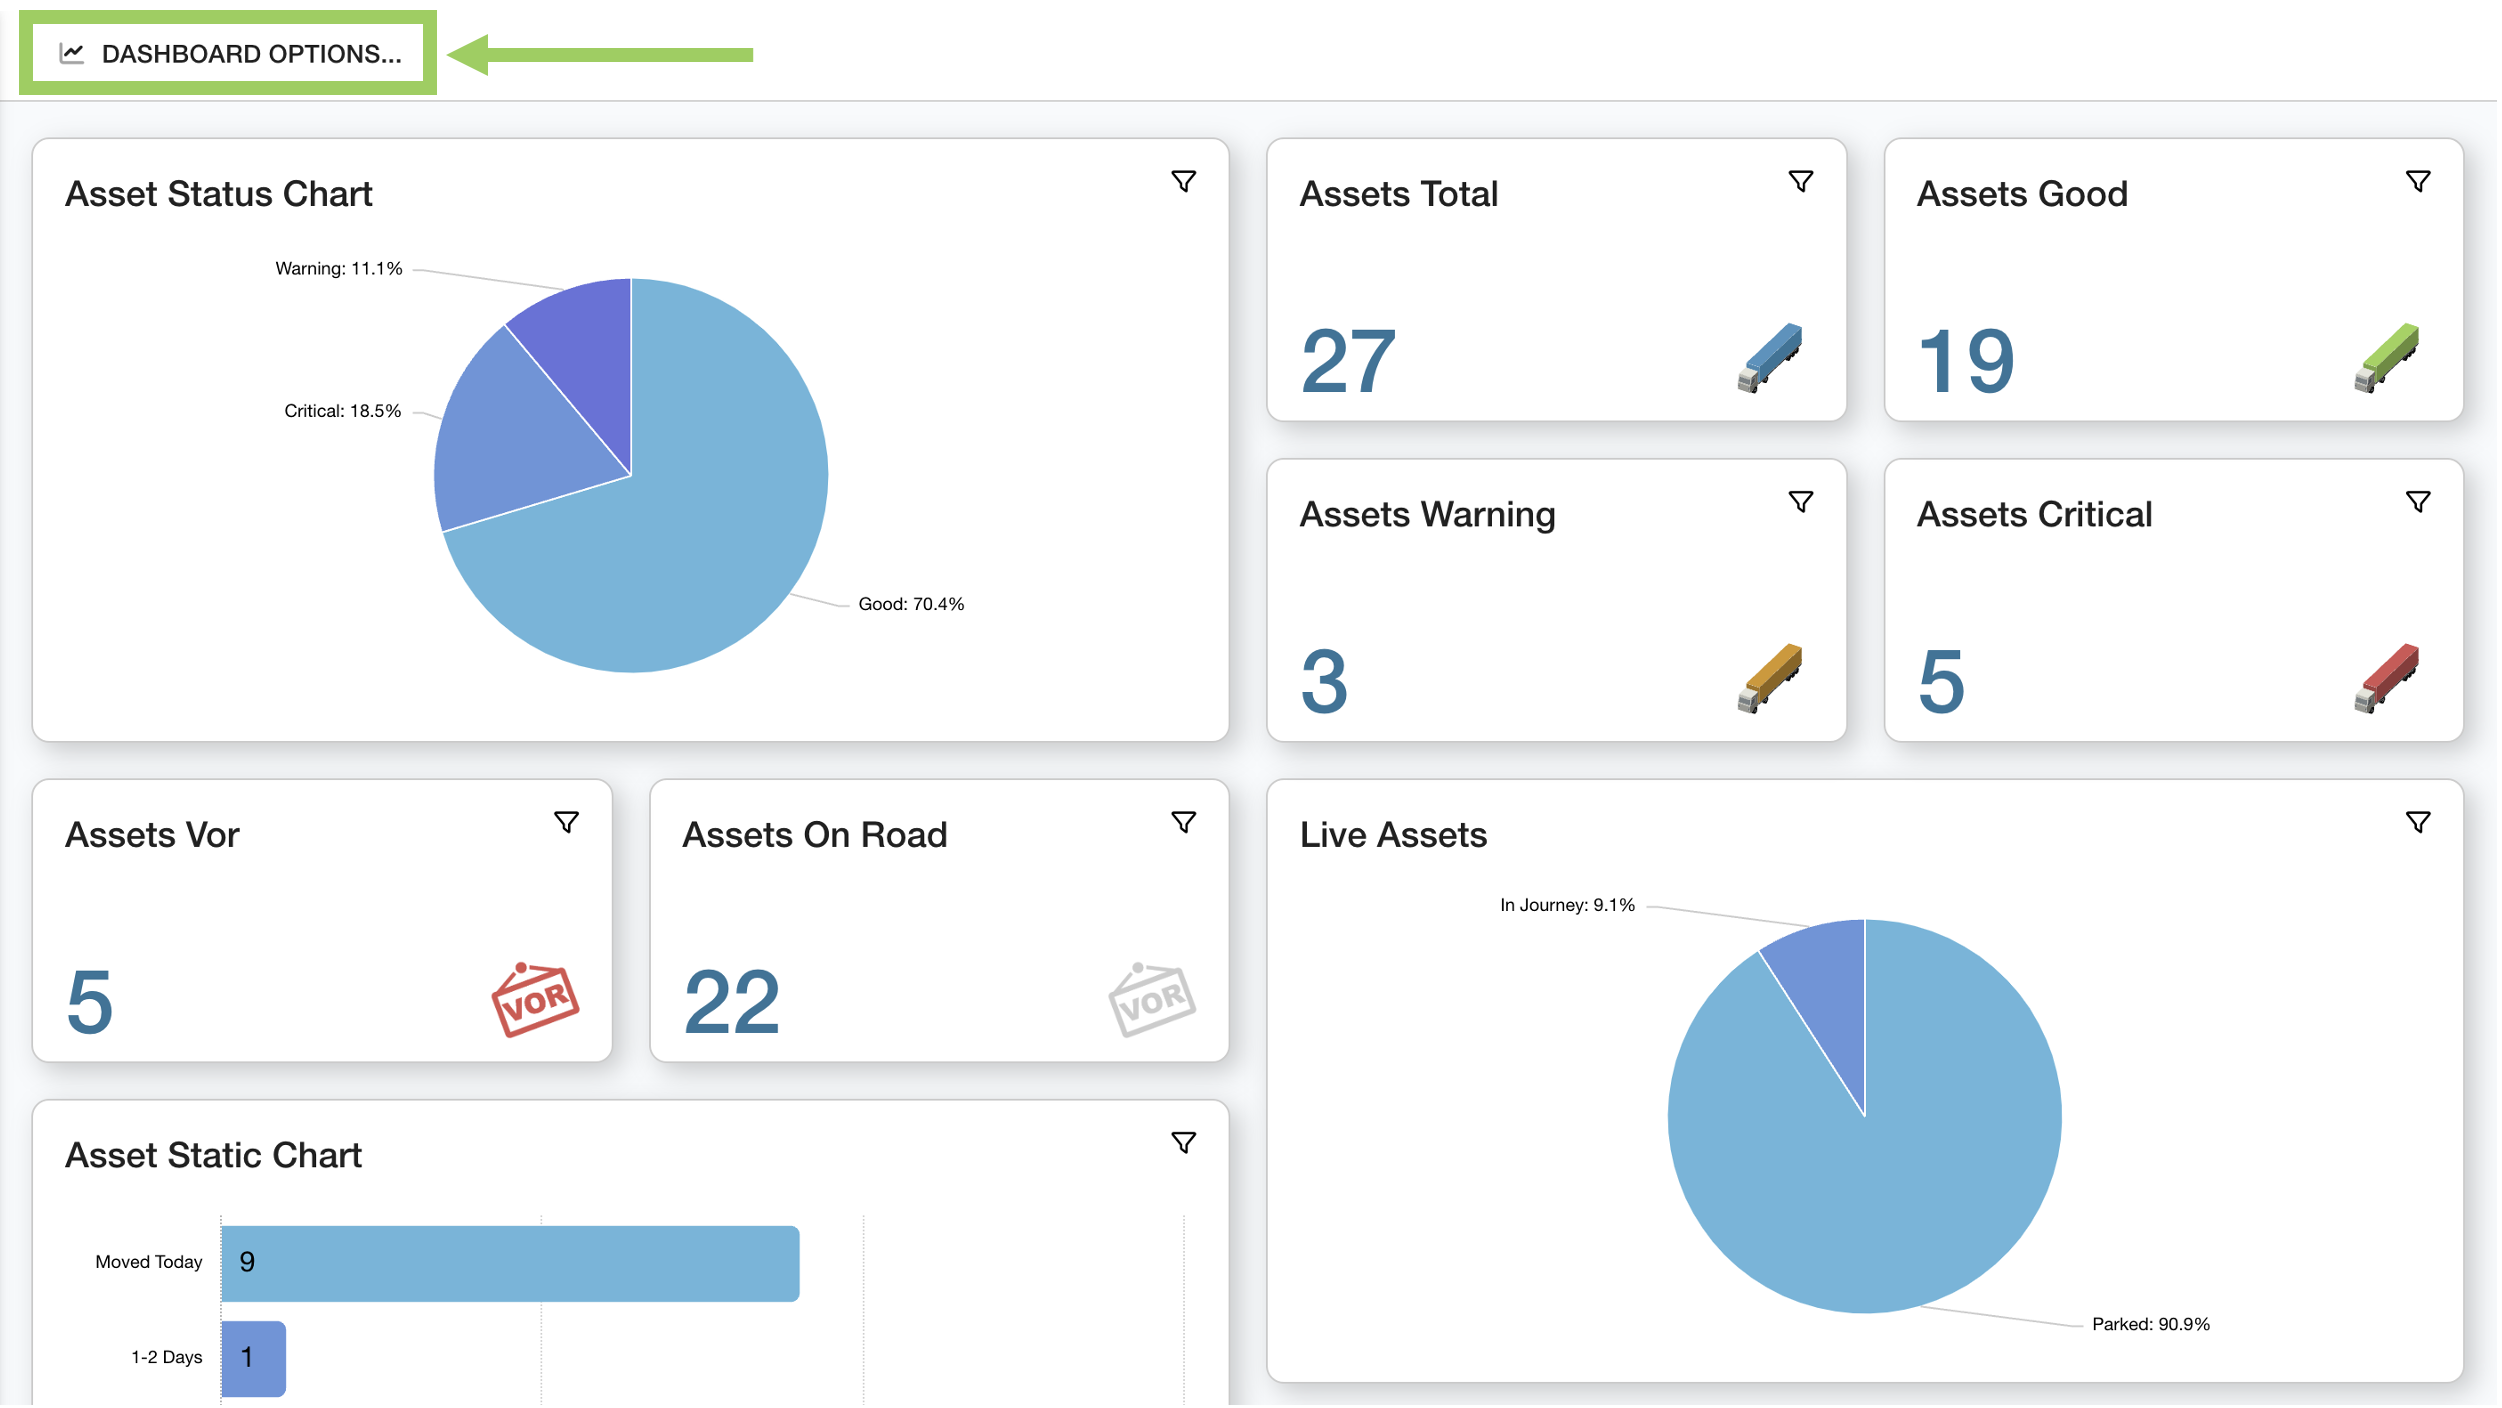This screenshot has width=2502, height=1408.
Task: Click the filter icon on Live Assets
Action: 2417,822
